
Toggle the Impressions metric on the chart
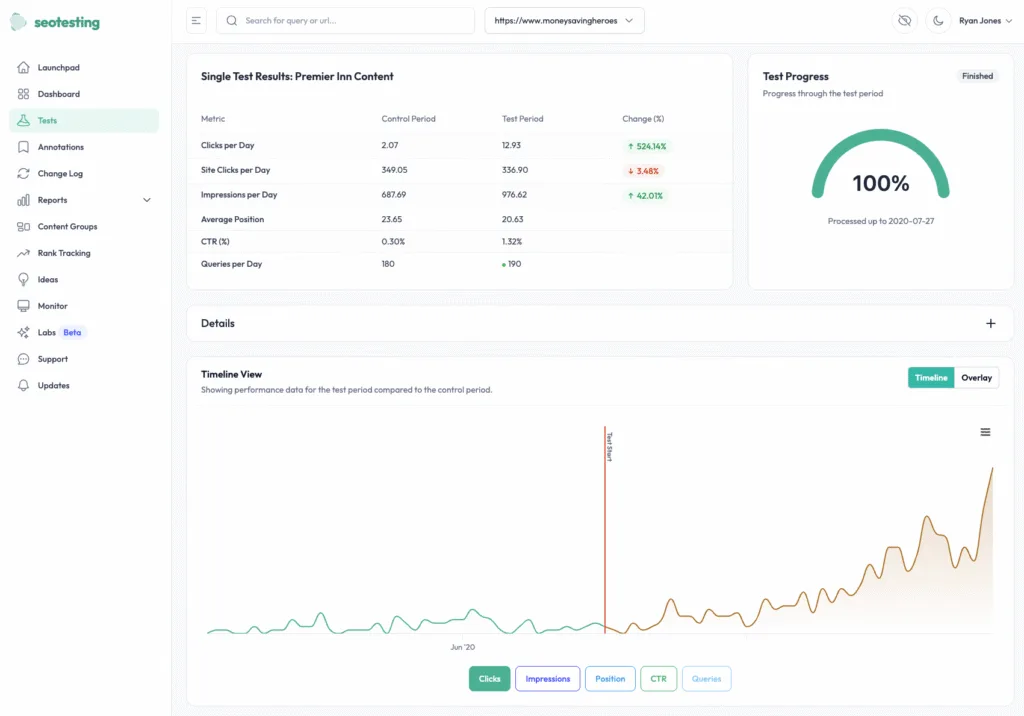(x=547, y=678)
